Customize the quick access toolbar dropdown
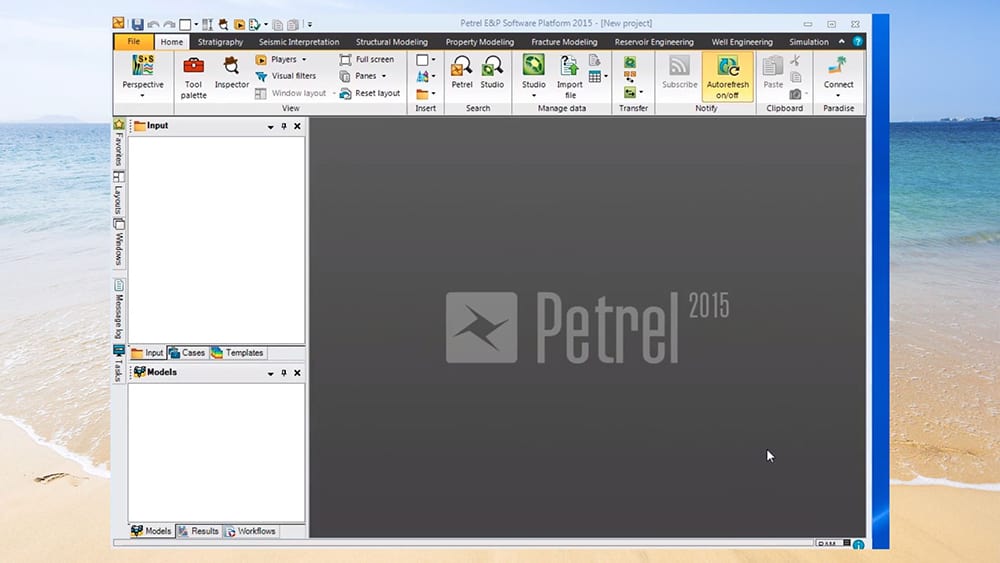The height and width of the screenshot is (563, 1000). [310, 25]
